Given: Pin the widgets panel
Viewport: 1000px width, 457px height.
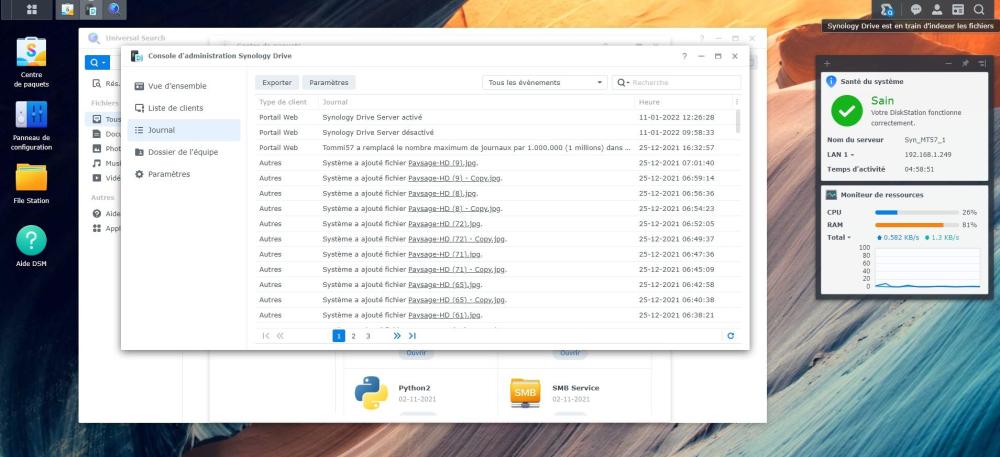Looking at the screenshot, I should pyautogui.click(x=965, y=64).
